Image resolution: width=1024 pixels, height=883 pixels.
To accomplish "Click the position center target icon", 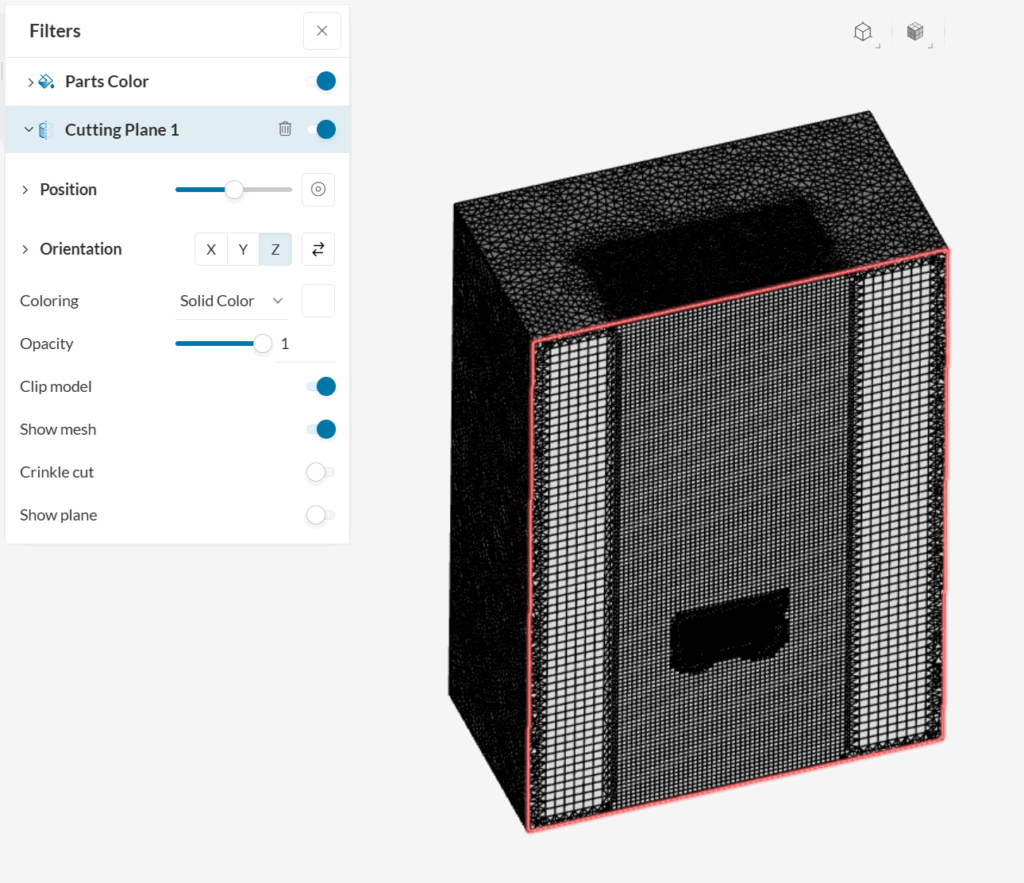I will [x=317, y=189].
